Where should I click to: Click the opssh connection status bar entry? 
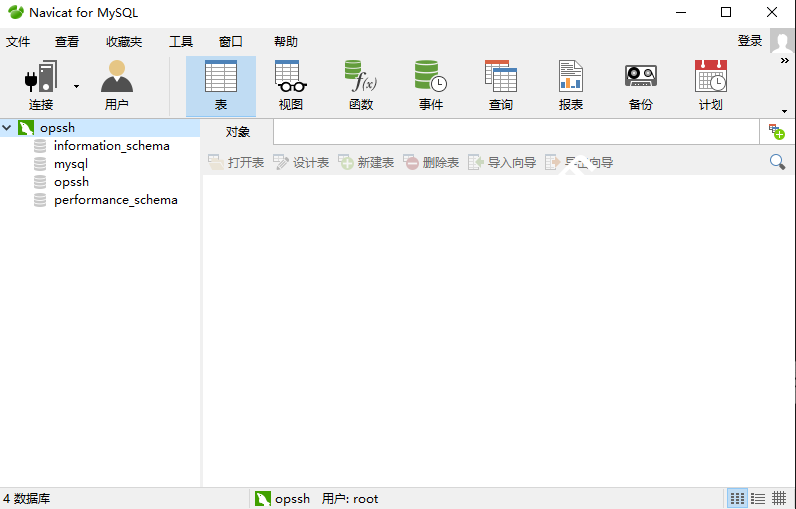tap(282, 499)
